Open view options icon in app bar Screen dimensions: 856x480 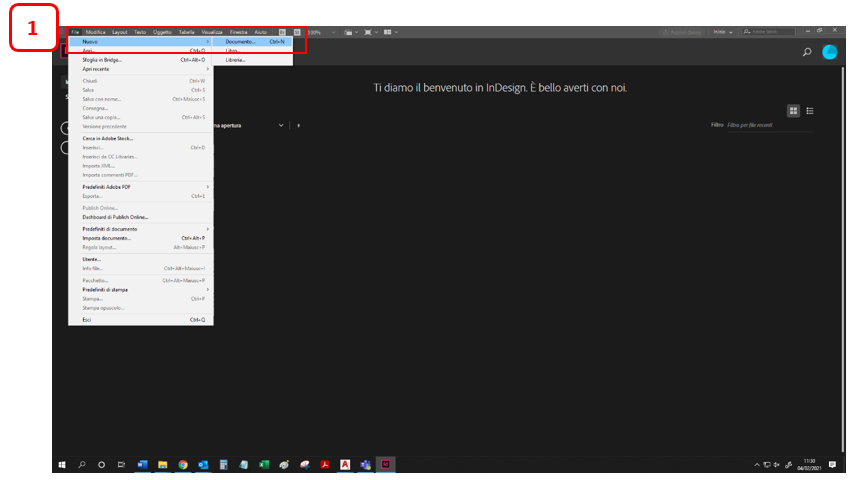click(x=350, y=32)
